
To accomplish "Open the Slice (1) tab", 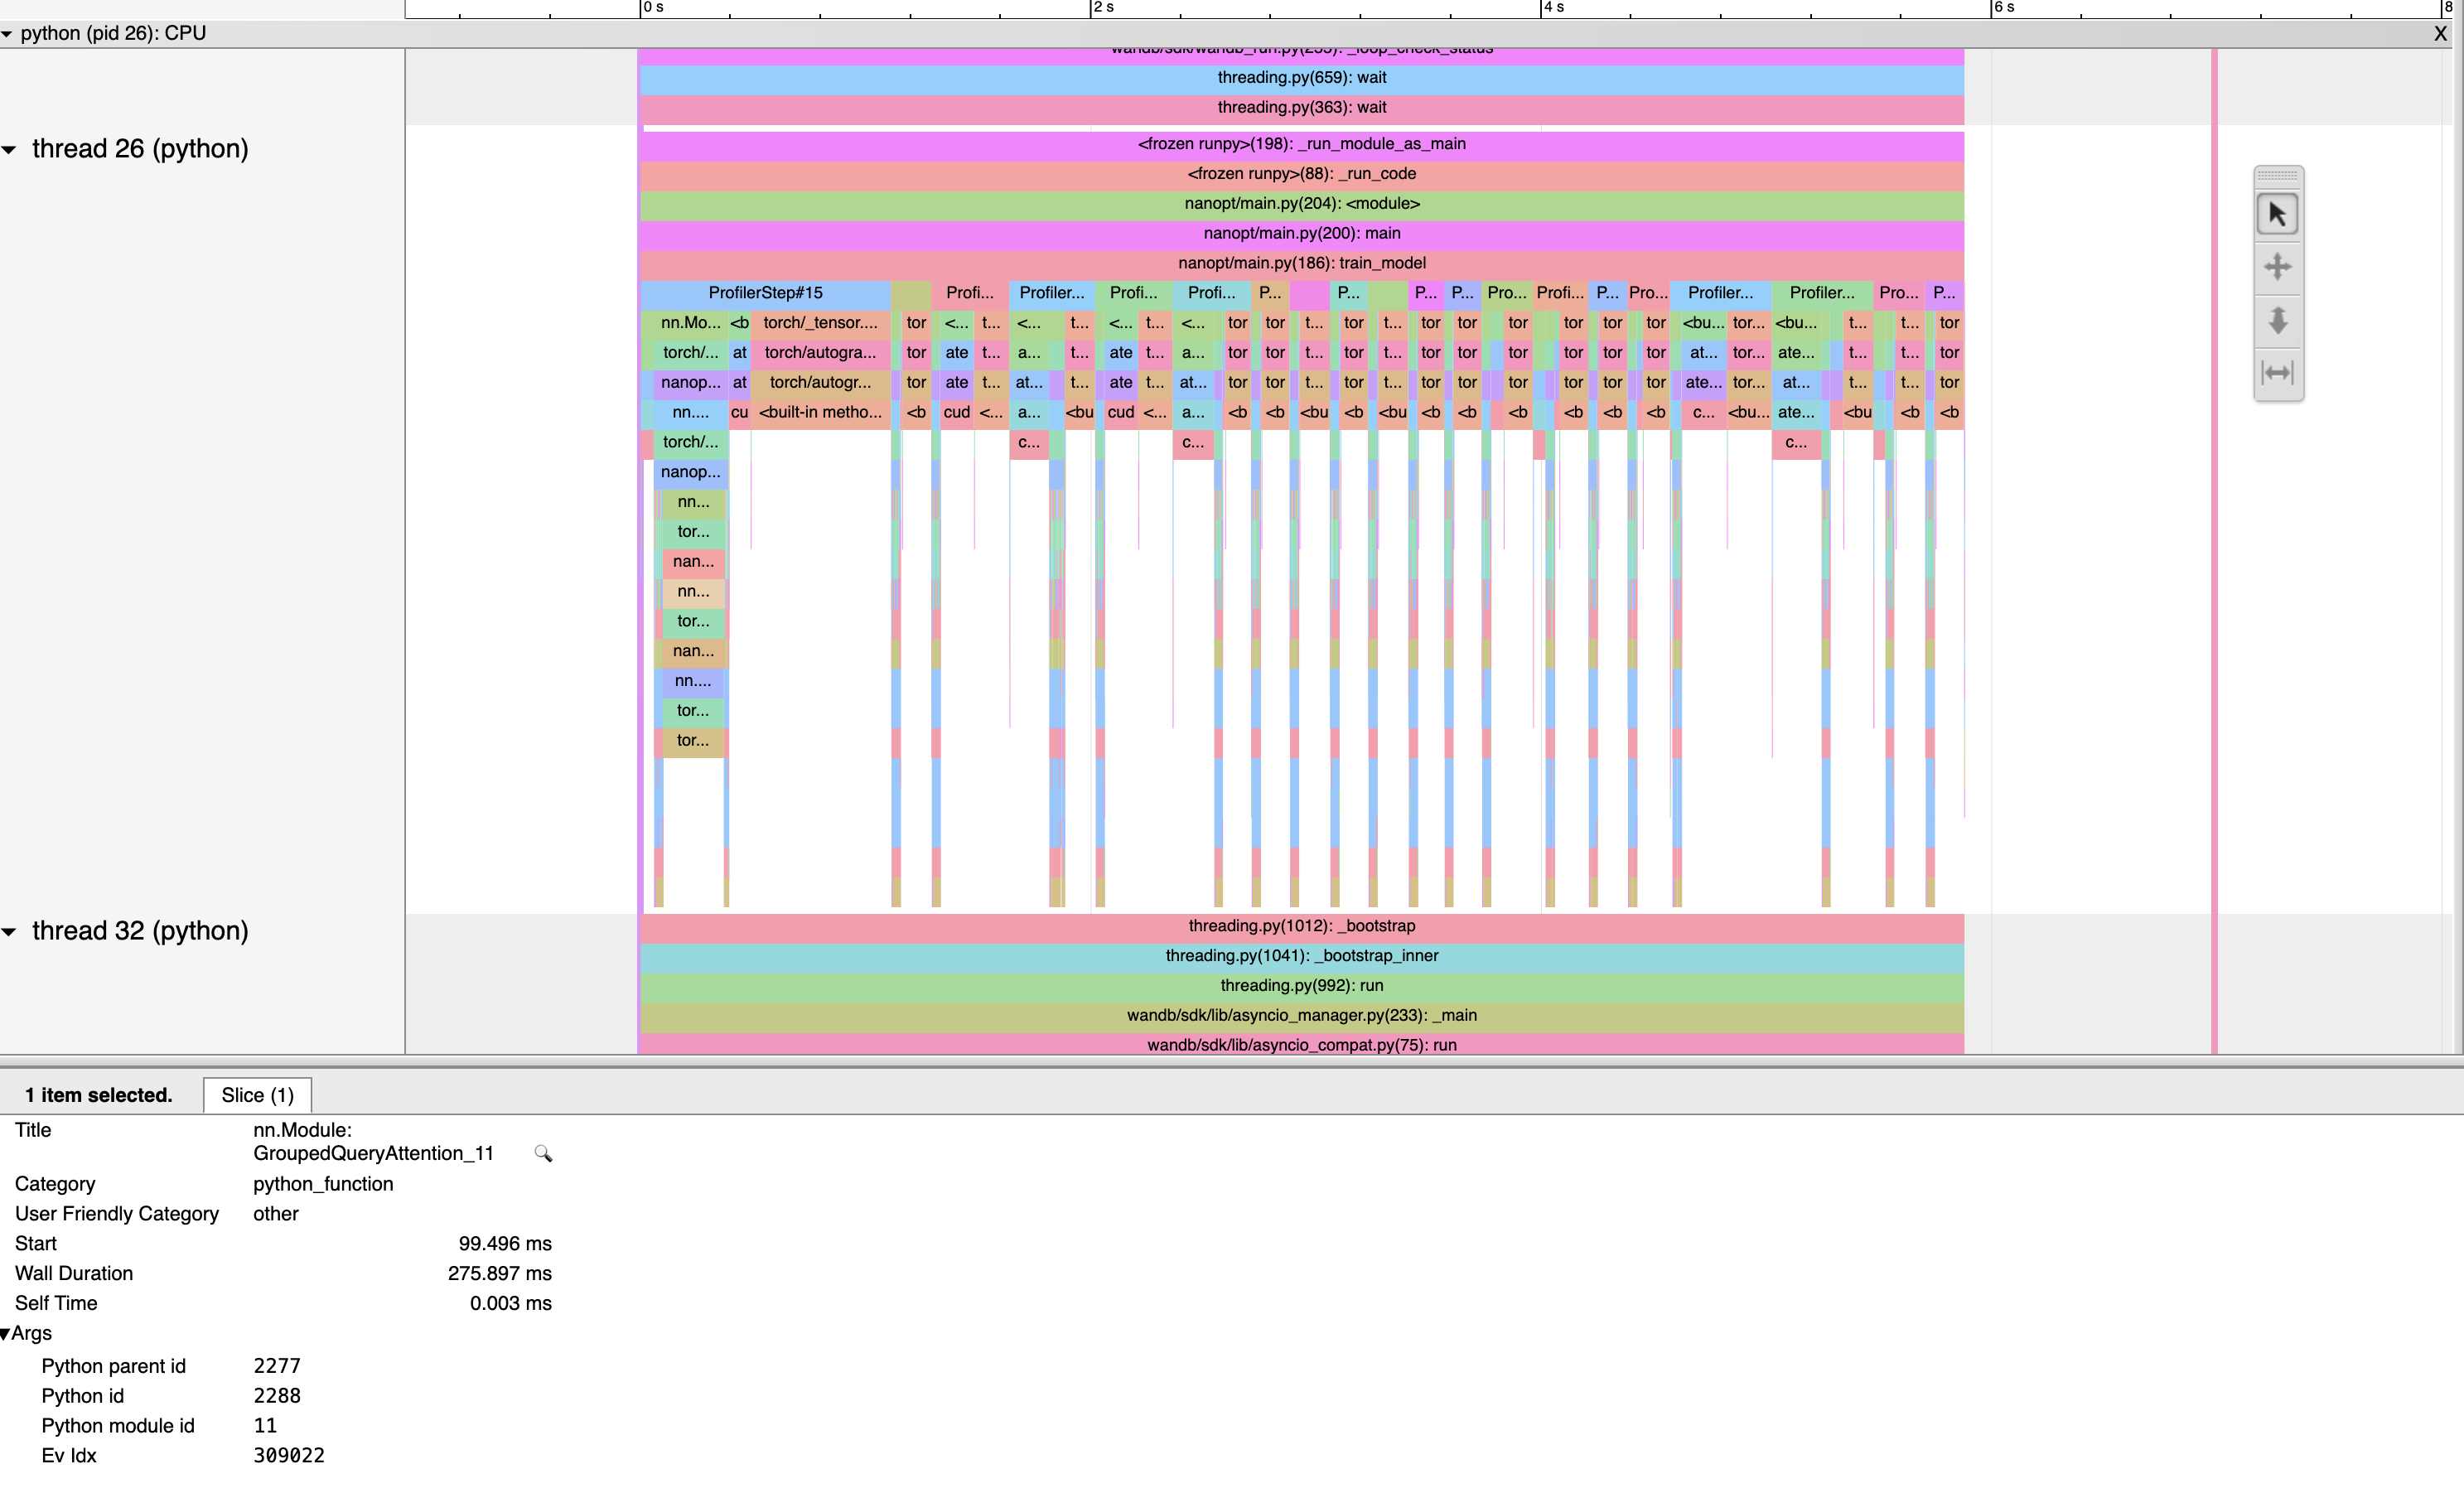I will [257, 1095].
